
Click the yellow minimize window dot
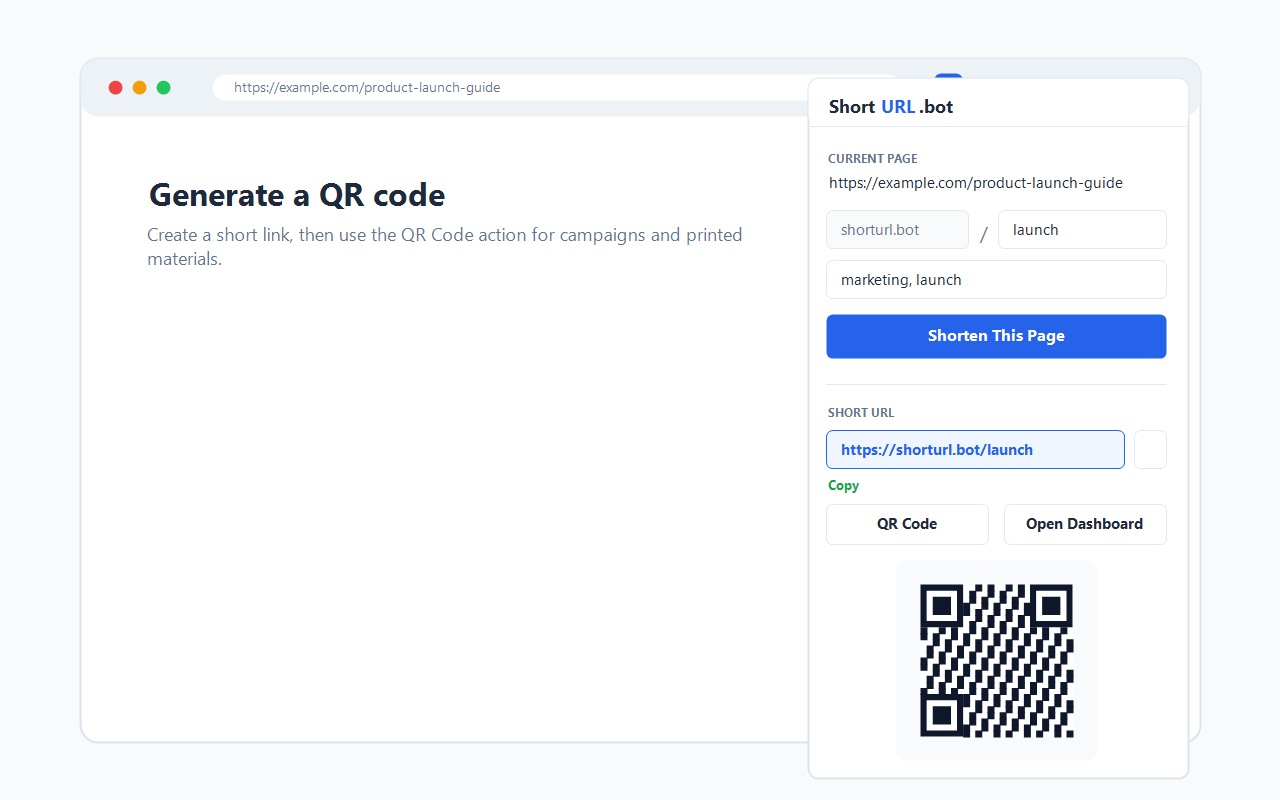[x=140, y=88]
